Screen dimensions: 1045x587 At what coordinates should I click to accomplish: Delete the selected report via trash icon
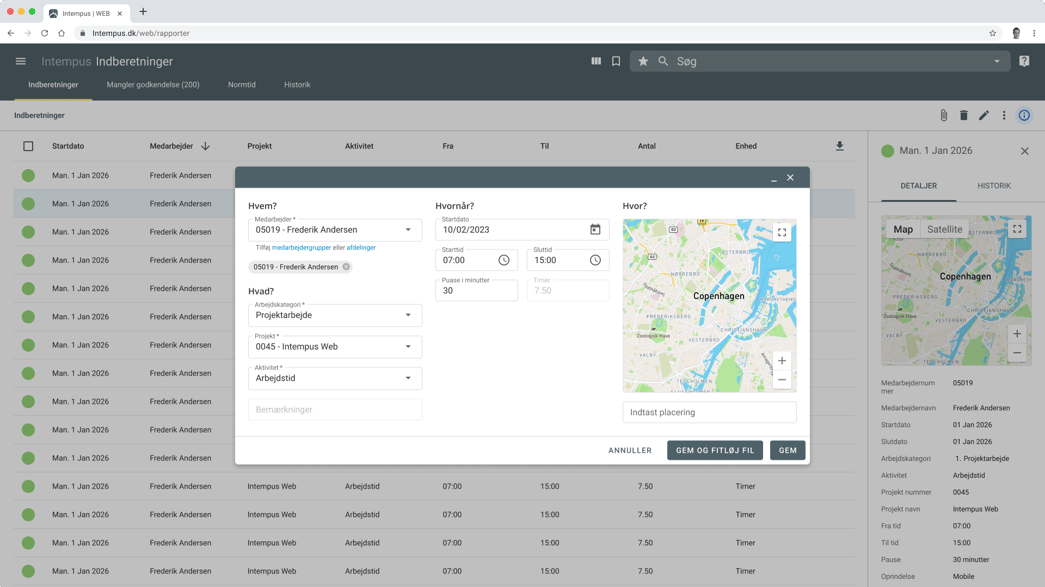964,115
